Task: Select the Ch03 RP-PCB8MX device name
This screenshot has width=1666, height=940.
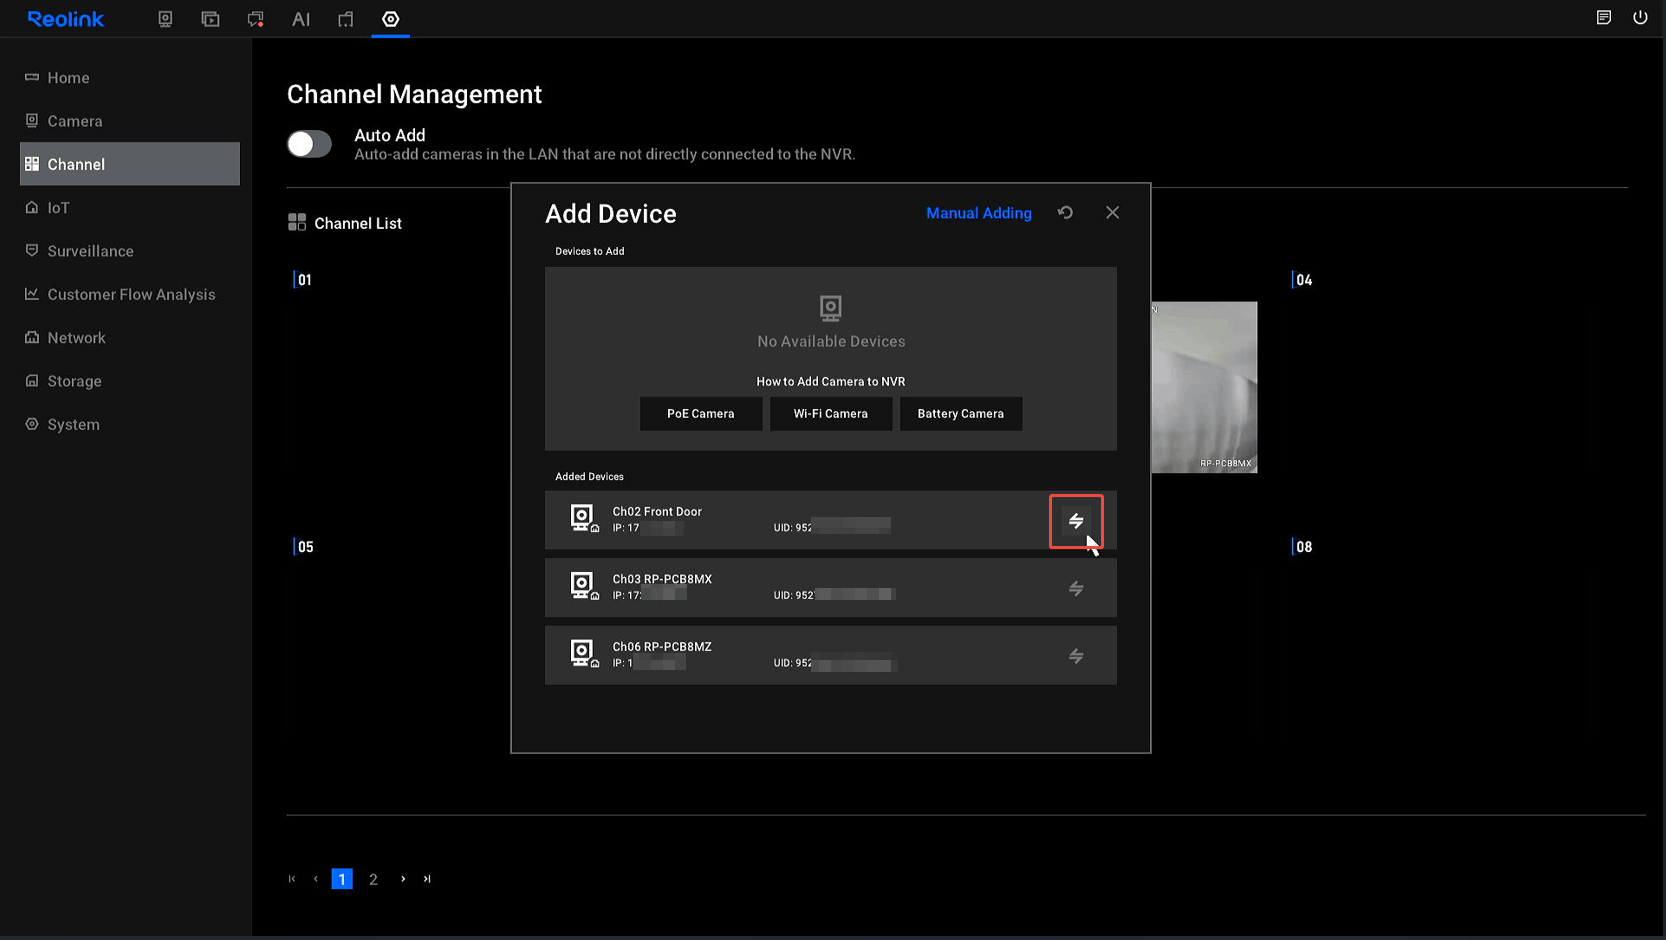Action: (662, 579)
